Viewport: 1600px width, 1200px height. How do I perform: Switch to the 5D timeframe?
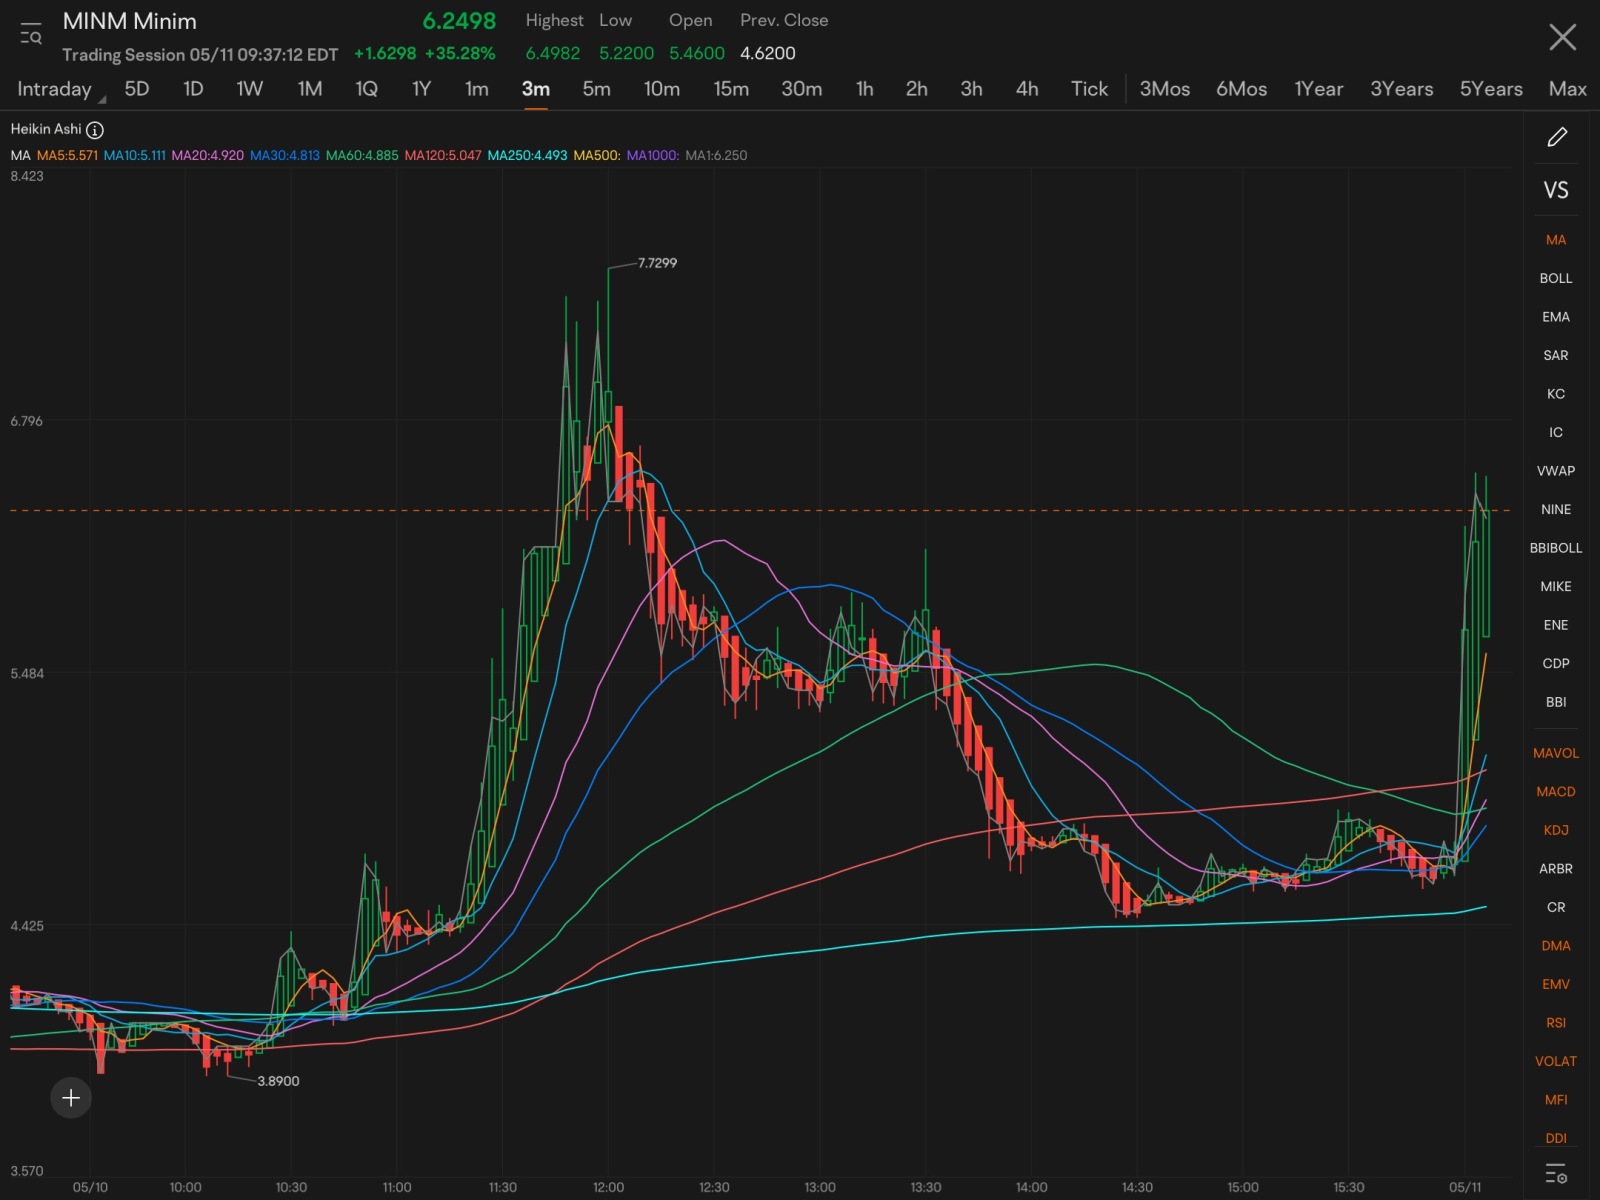tap(137, 89)
